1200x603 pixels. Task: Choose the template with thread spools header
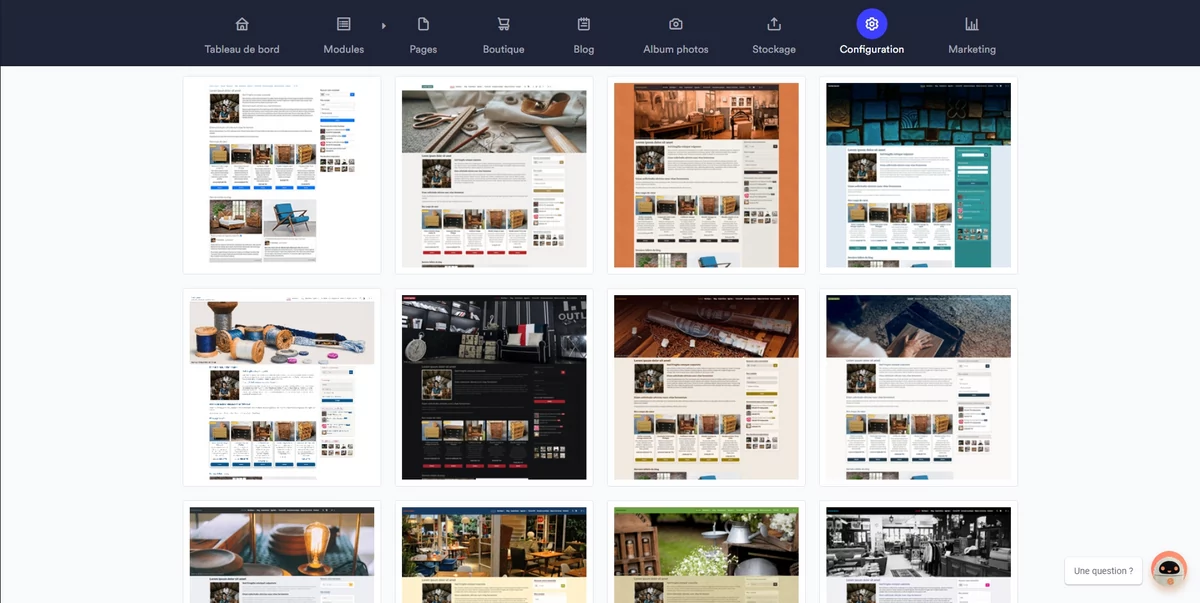tap(282, 388)
